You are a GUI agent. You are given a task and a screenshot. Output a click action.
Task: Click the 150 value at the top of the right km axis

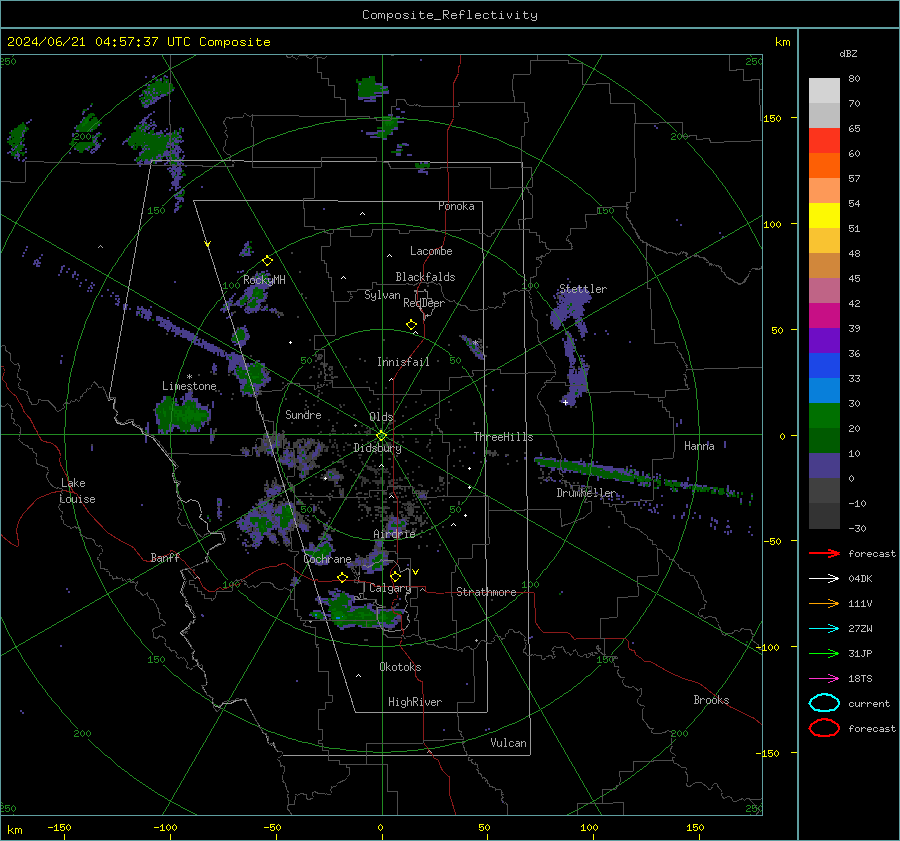pyautogui.click(x=773, y=118)
